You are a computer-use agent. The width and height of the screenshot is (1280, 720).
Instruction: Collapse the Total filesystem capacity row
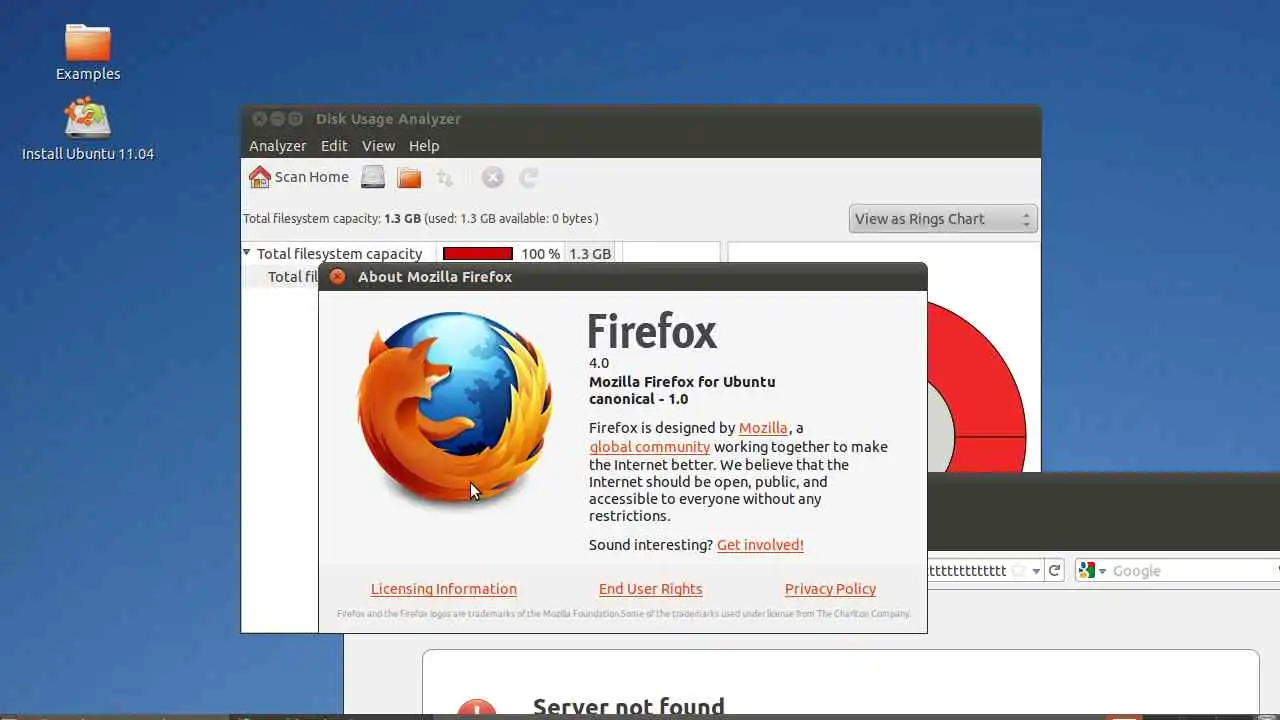tap(247, 252)
